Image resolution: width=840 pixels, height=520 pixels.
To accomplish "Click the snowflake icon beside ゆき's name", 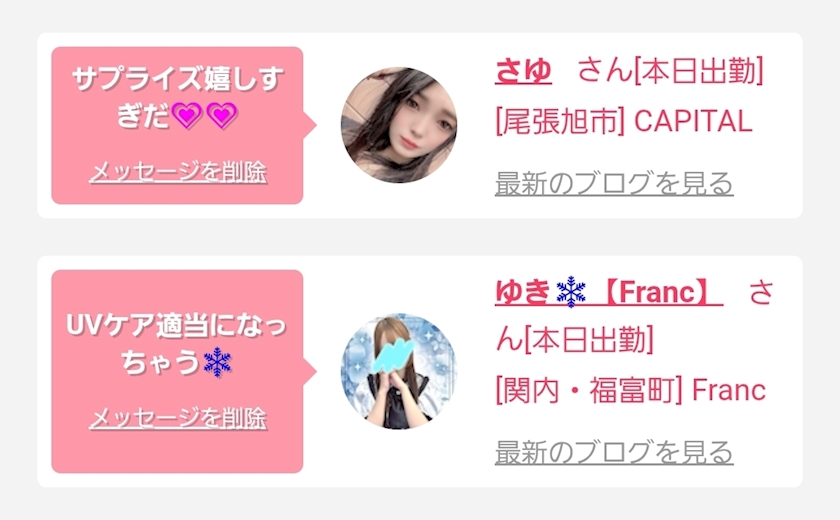I will (x=571, y=292).
